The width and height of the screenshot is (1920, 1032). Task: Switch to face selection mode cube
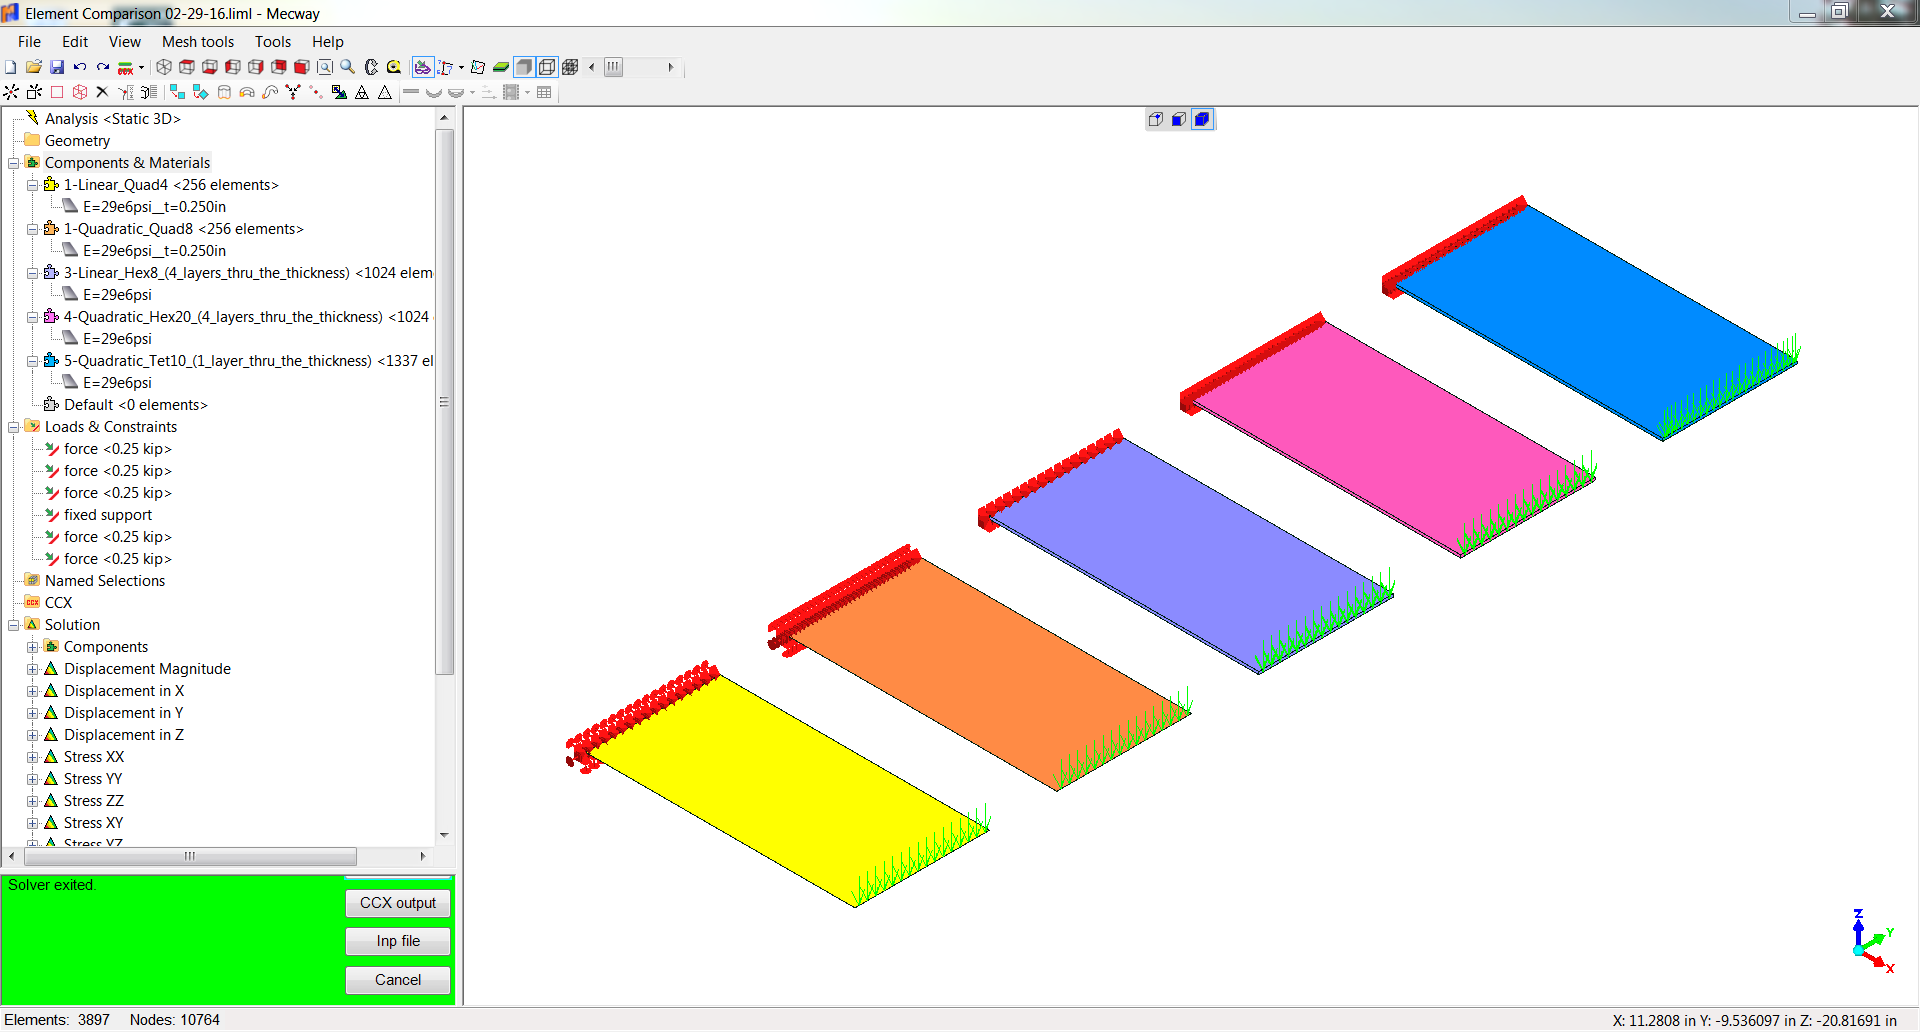[x=1179, y=119]
